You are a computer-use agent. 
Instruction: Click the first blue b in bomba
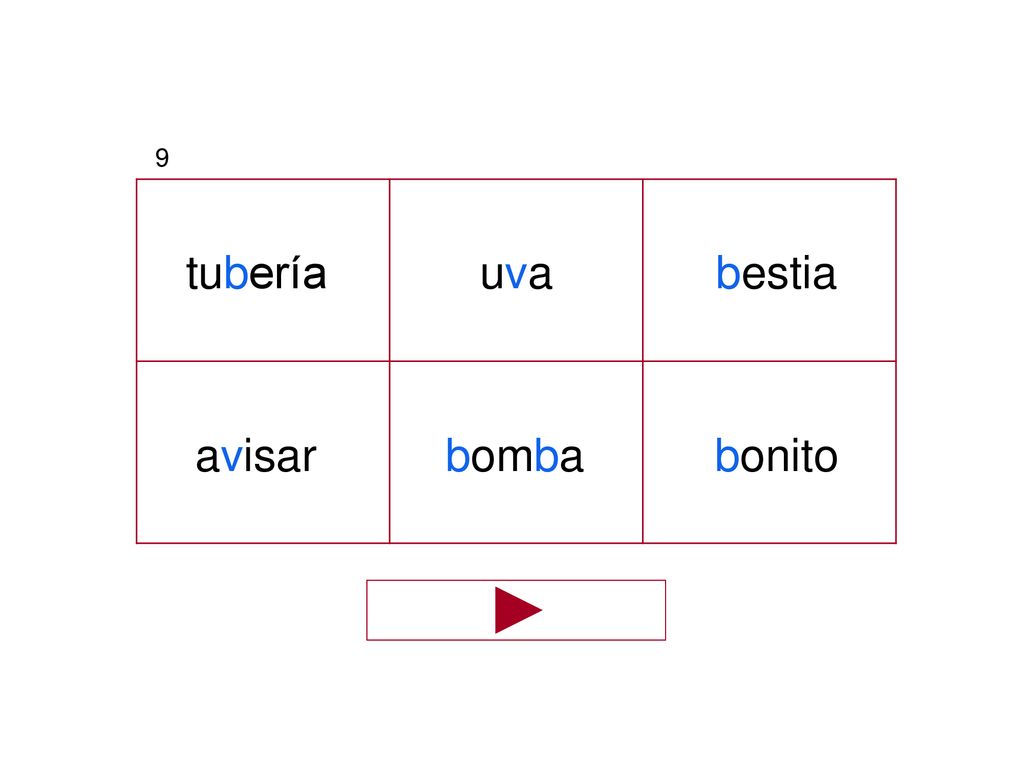click(x=458, y=455)
